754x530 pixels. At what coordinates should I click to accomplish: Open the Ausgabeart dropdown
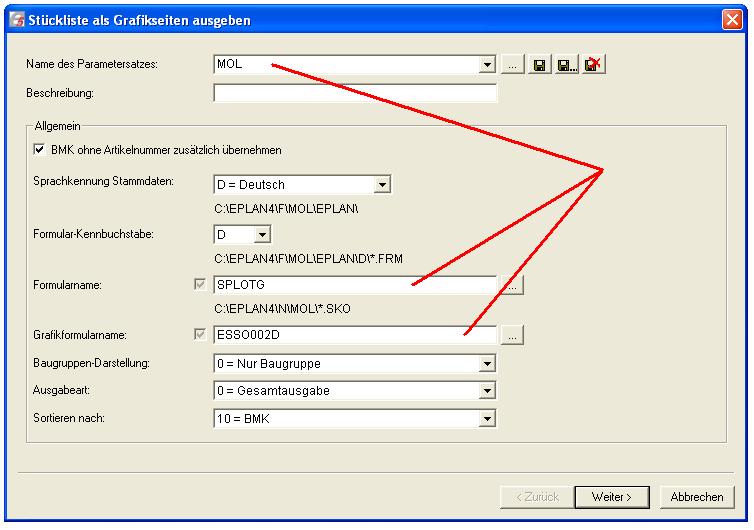click(487, 391)
